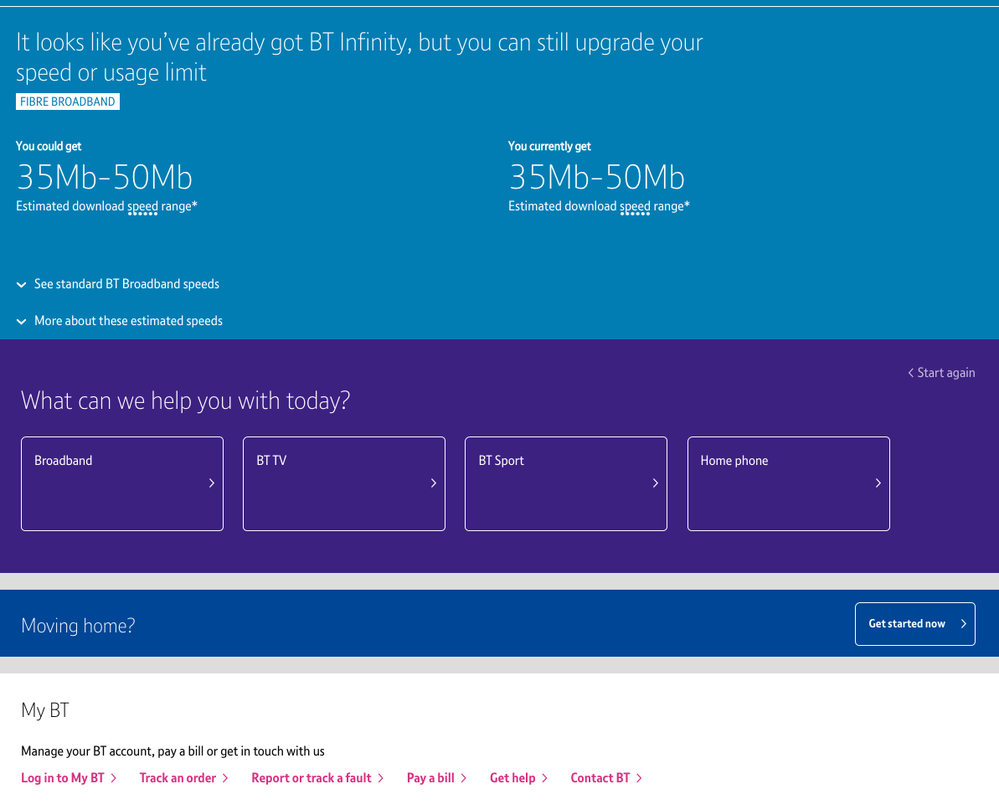Go to Report or track a fault
The height and width of the screenshot is (811, 999).
pyautogui.click(x=317, y=778)
